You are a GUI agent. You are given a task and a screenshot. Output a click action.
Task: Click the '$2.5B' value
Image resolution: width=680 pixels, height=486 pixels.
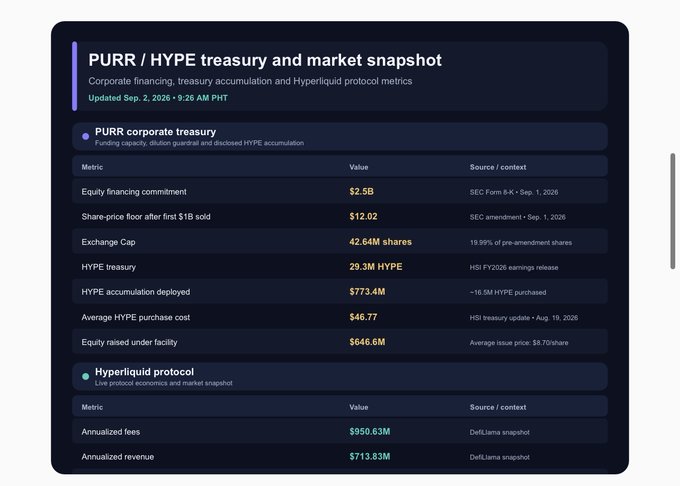pyautogui.click(x=361, y=191)
